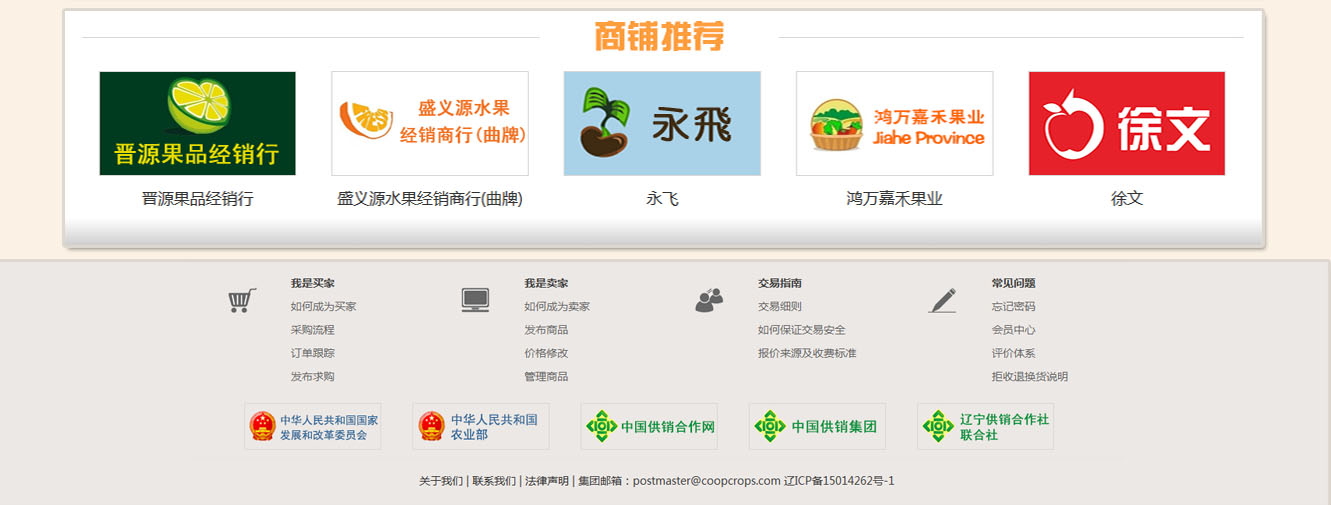Click the shopping cart buyer icon

(x=241, y=300)
